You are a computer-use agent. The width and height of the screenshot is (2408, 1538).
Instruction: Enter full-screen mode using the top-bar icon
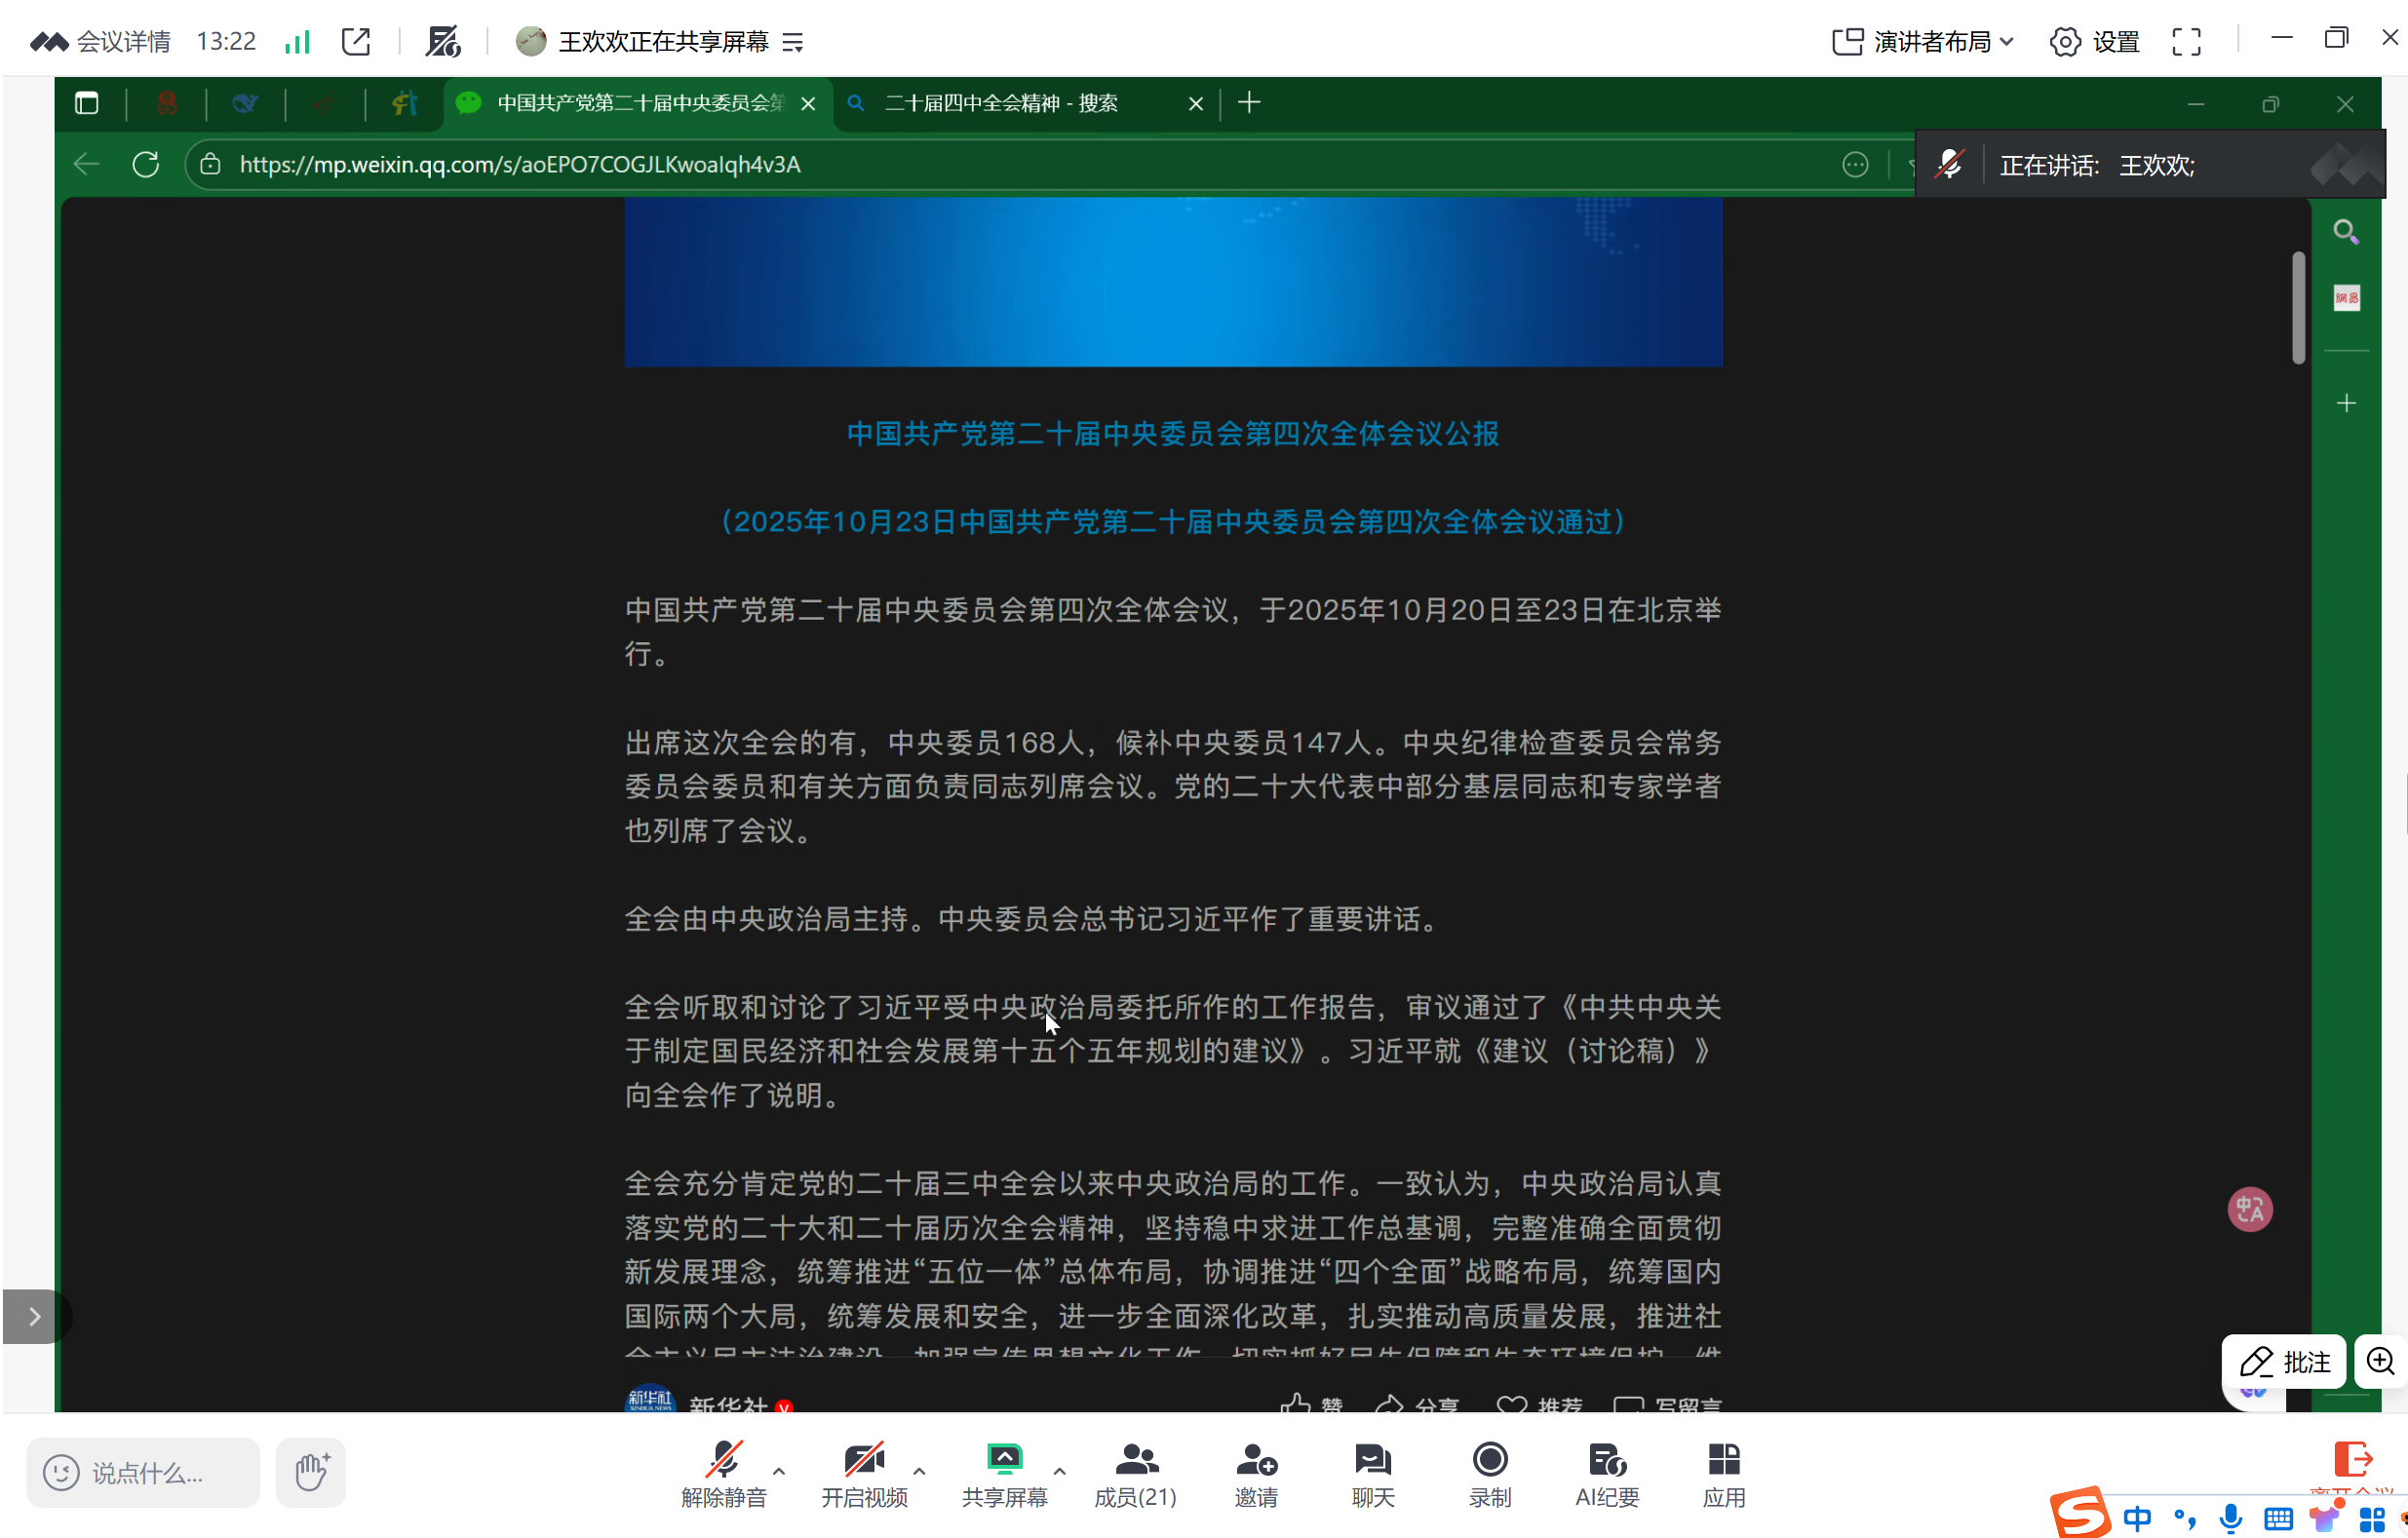click(2186, 41)
